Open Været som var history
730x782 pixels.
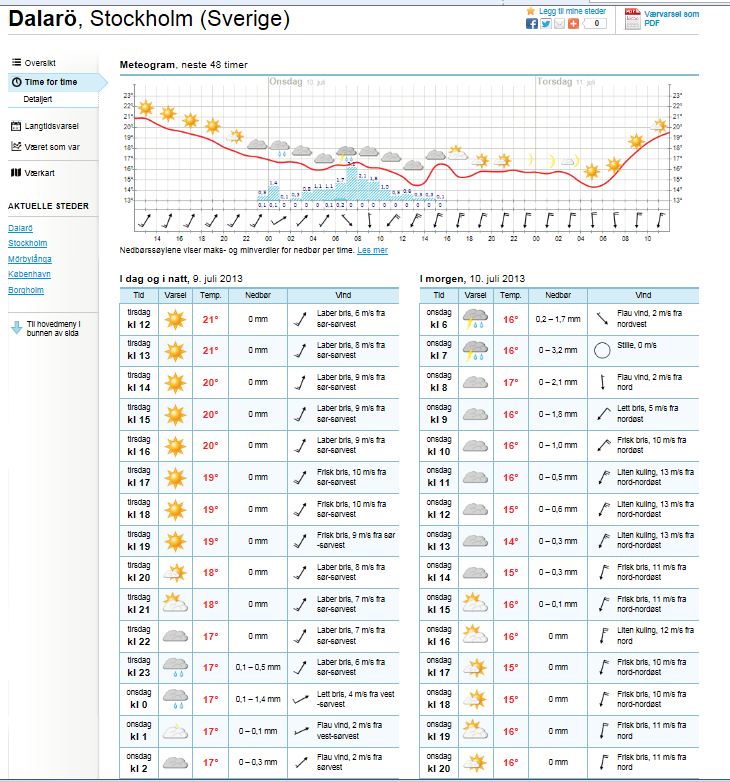click(x=52, y=146)
